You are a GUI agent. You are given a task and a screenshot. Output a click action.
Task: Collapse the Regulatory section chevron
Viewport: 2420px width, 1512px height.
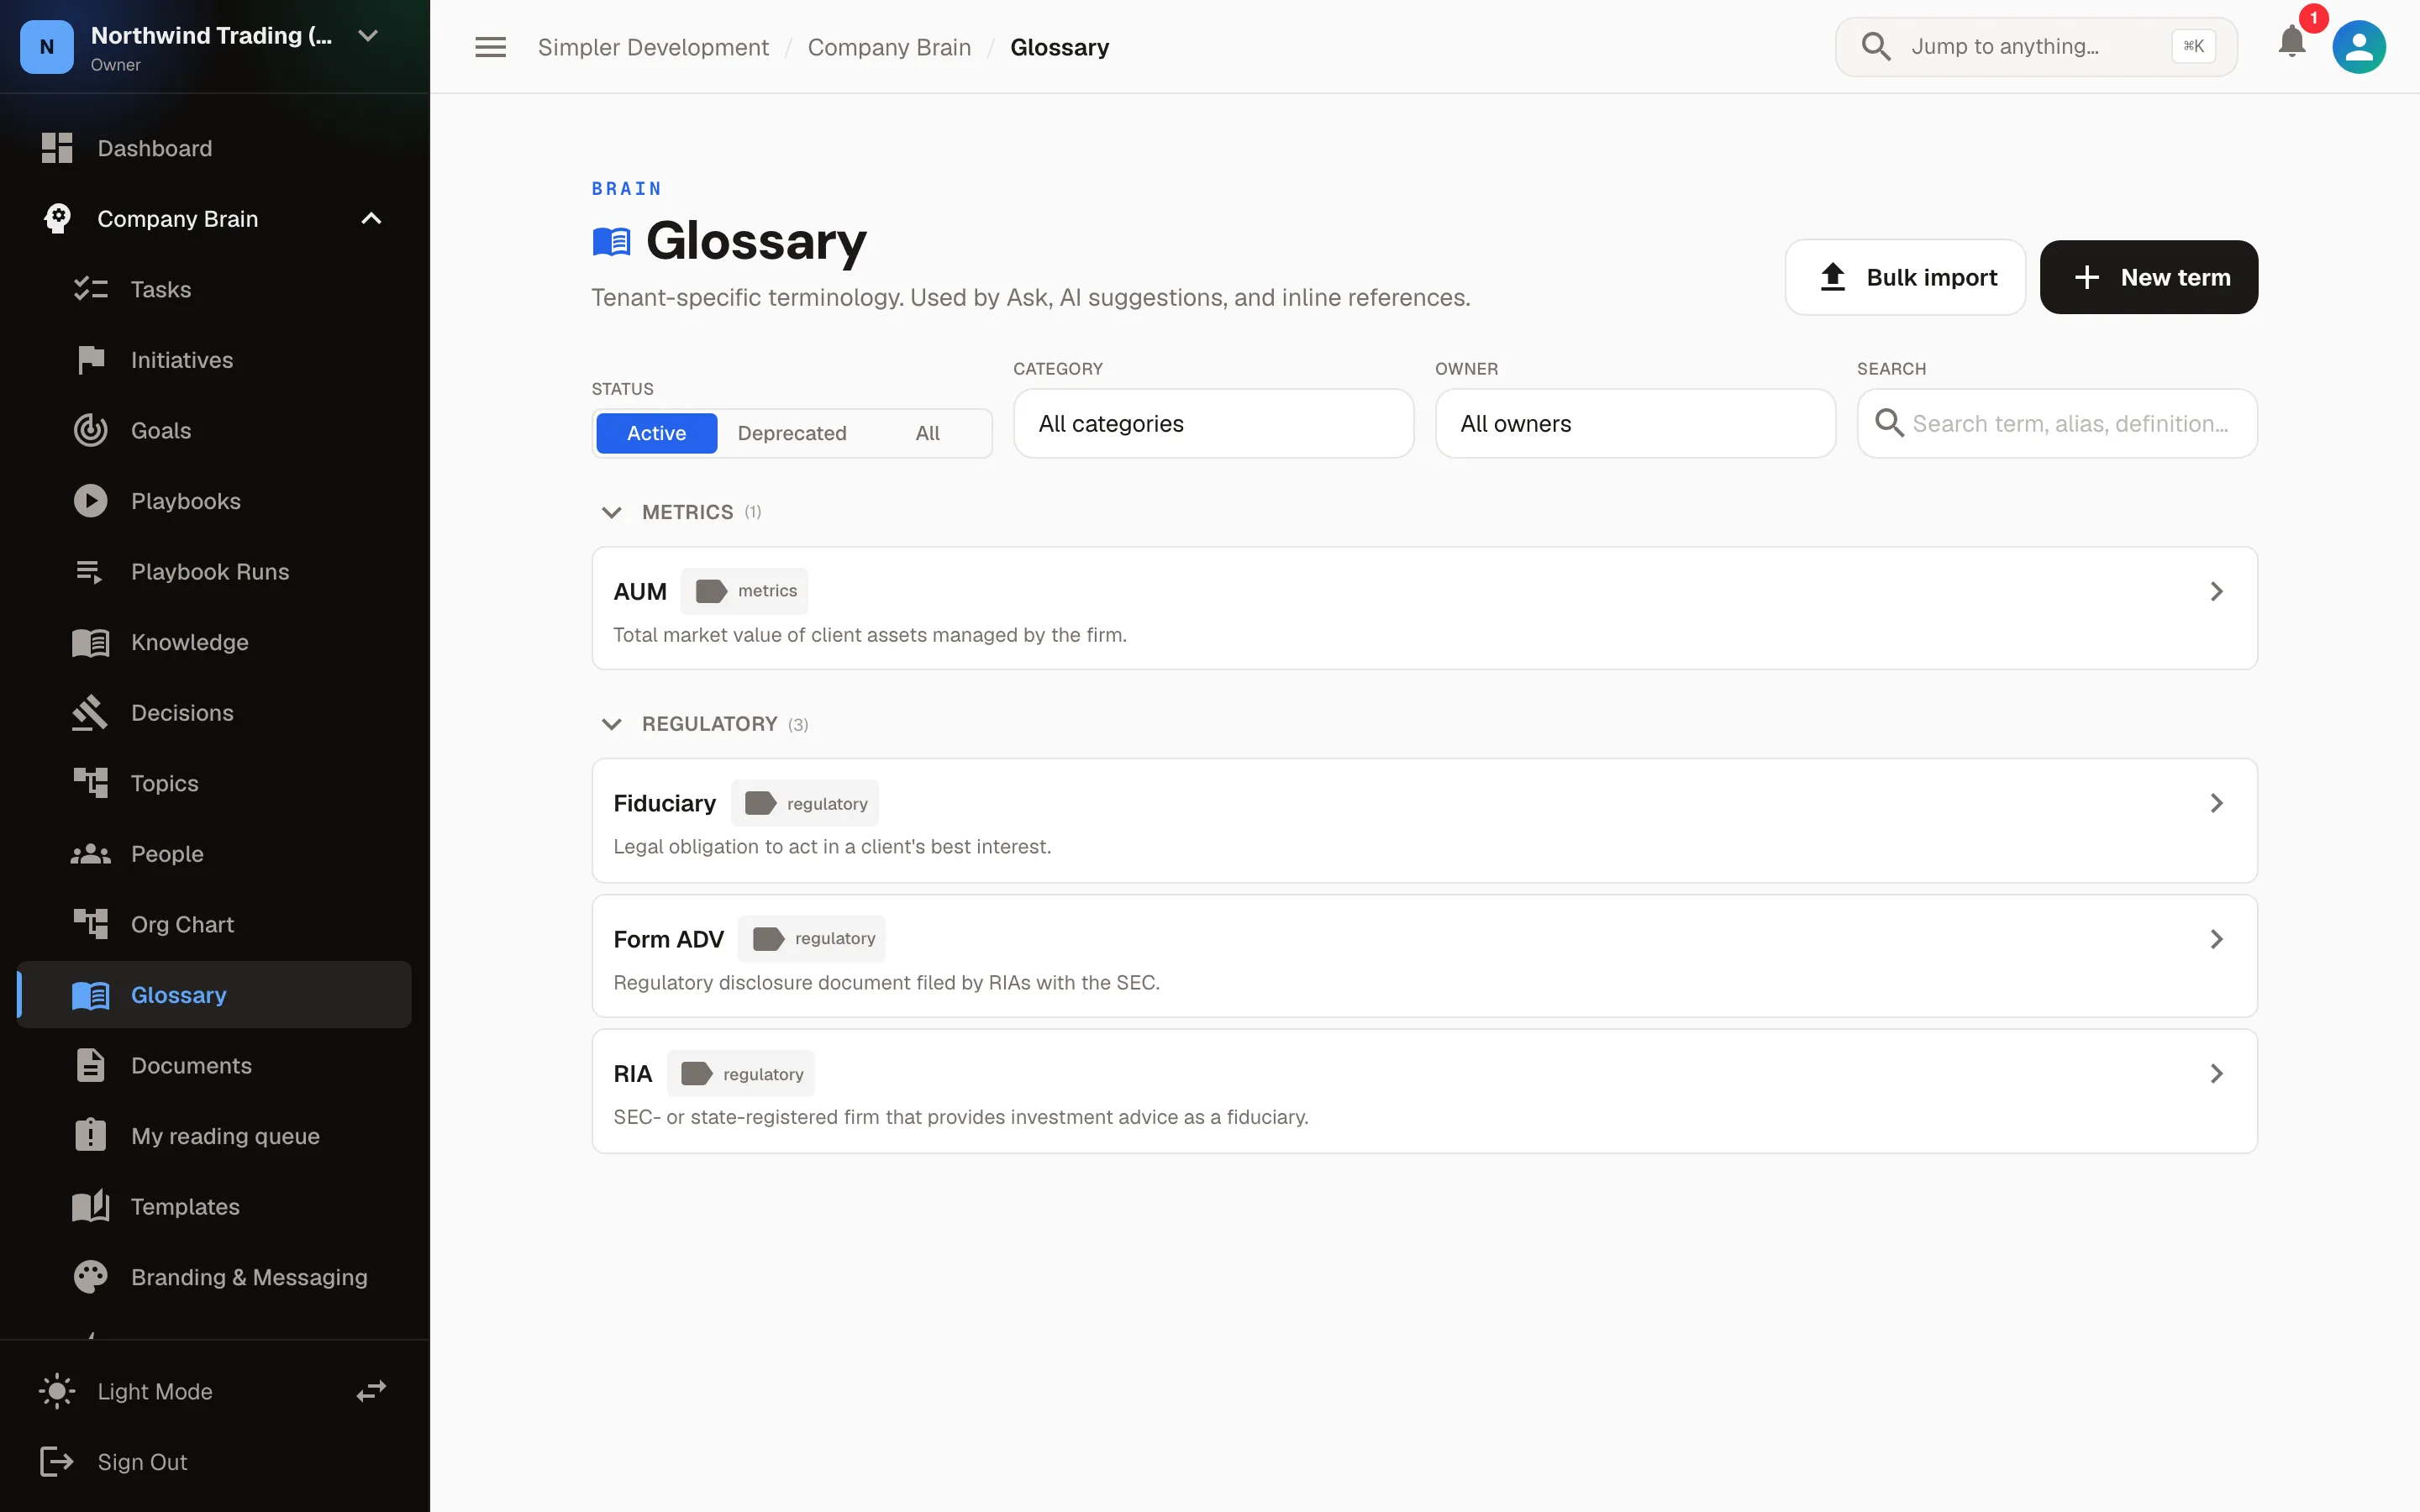(x=611, y=724)
